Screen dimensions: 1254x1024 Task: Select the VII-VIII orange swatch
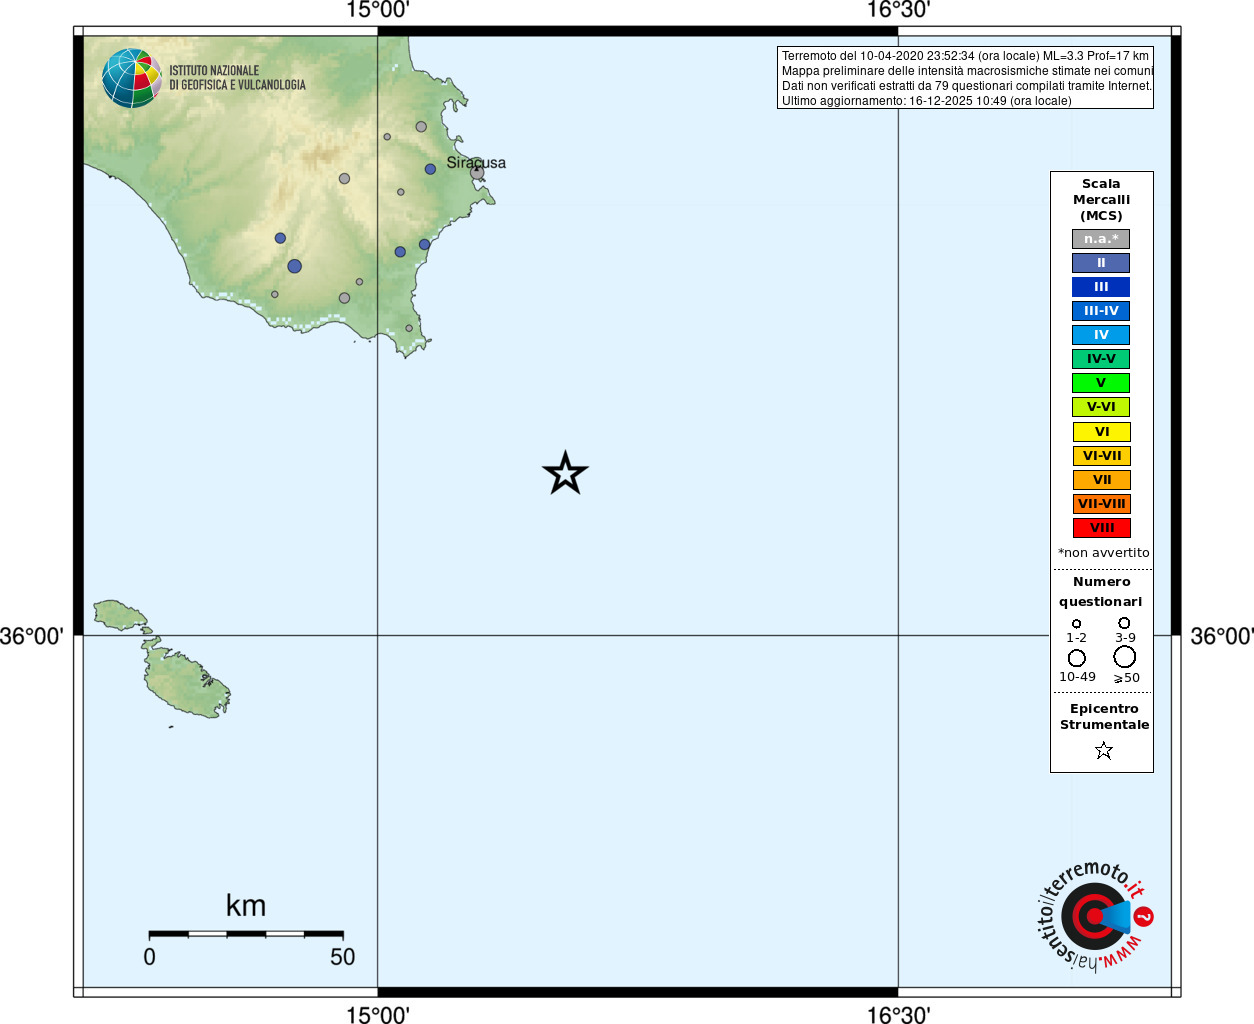(1102, 504)
